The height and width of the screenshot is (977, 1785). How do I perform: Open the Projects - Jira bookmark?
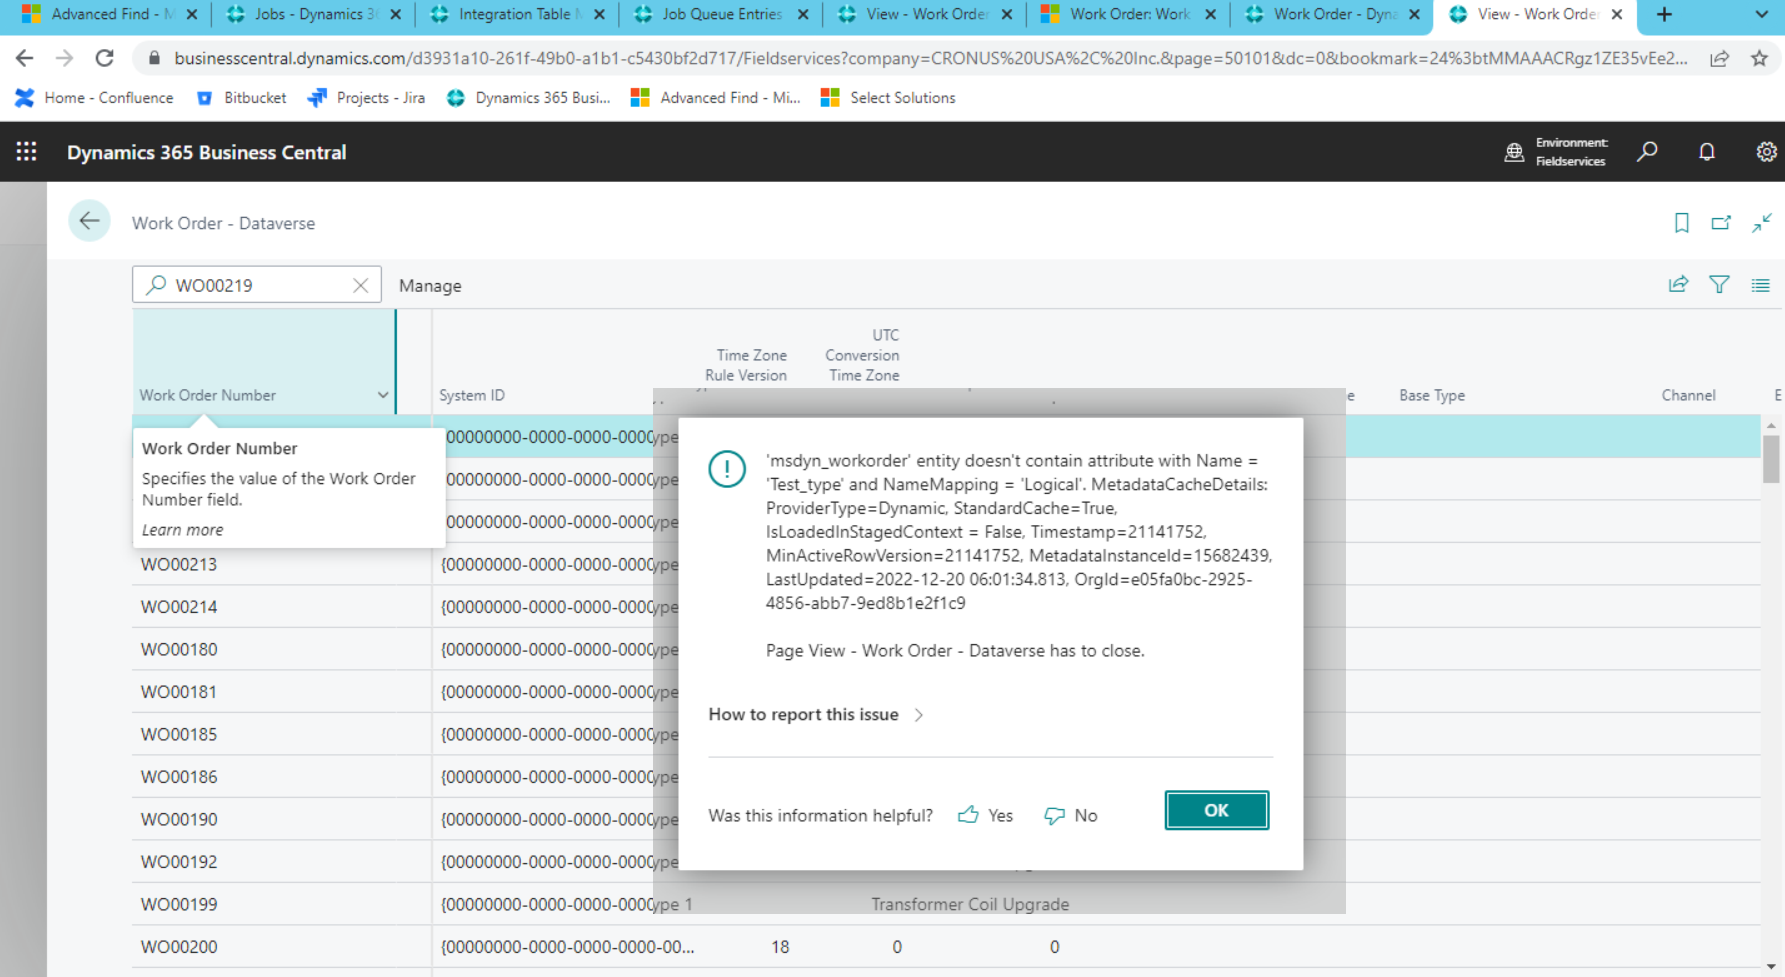click(x=366, y=97)
